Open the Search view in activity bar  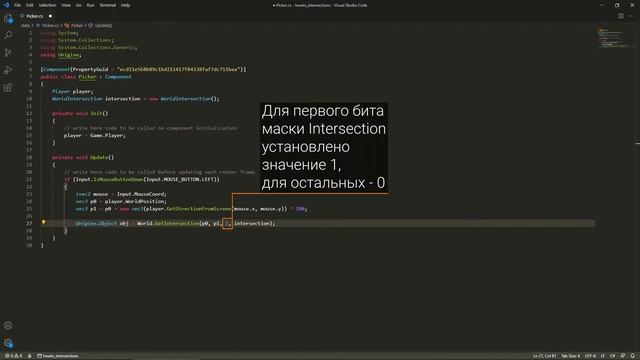[8, 36]
